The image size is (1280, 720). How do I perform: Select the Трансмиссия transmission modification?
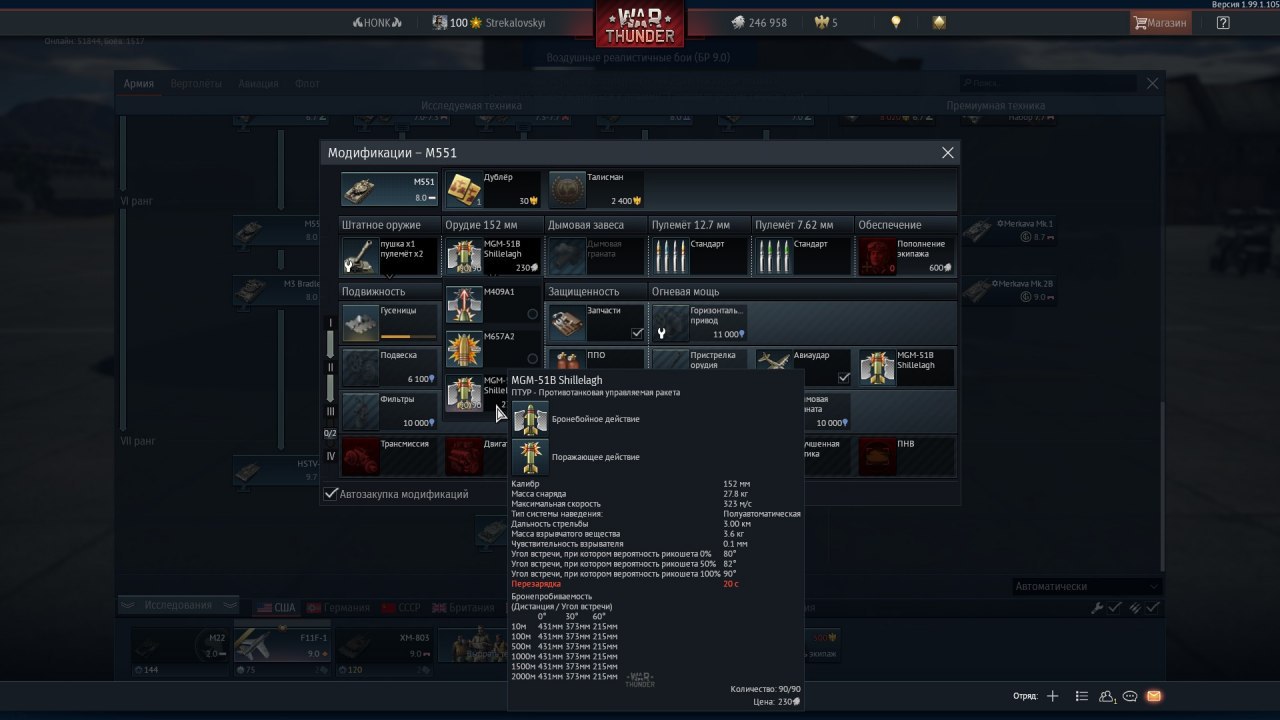pyautogui.click(x=390, y=455)
